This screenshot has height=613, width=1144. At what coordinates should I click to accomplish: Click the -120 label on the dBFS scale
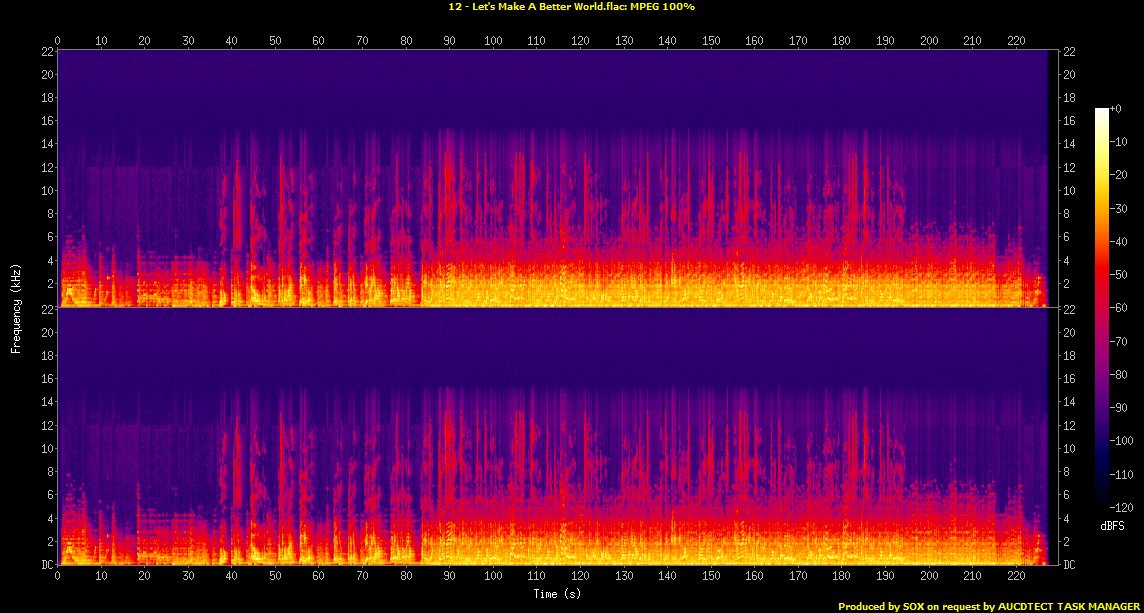coord(1124,505)
